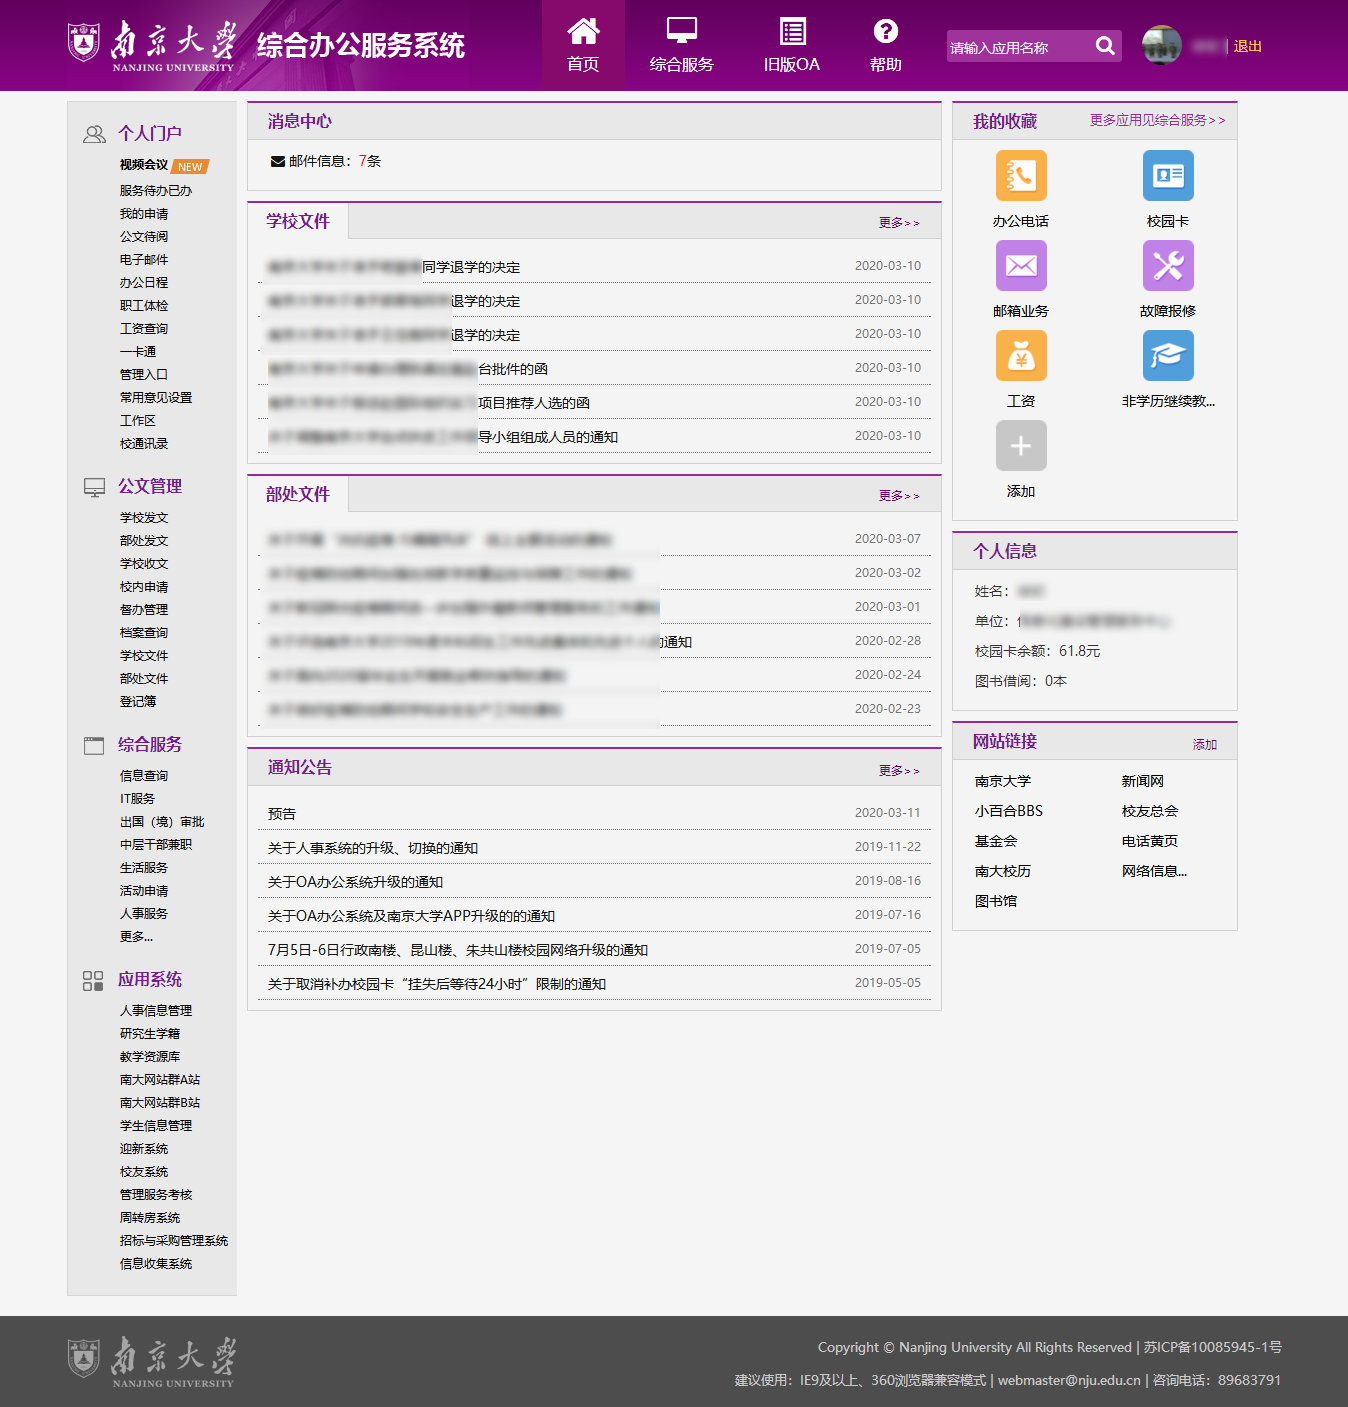Open the 非学历继续教育 graduation cap icon
Image resolution: width=1348 pixels, height=1407 pixels.
click(1167, 356)
